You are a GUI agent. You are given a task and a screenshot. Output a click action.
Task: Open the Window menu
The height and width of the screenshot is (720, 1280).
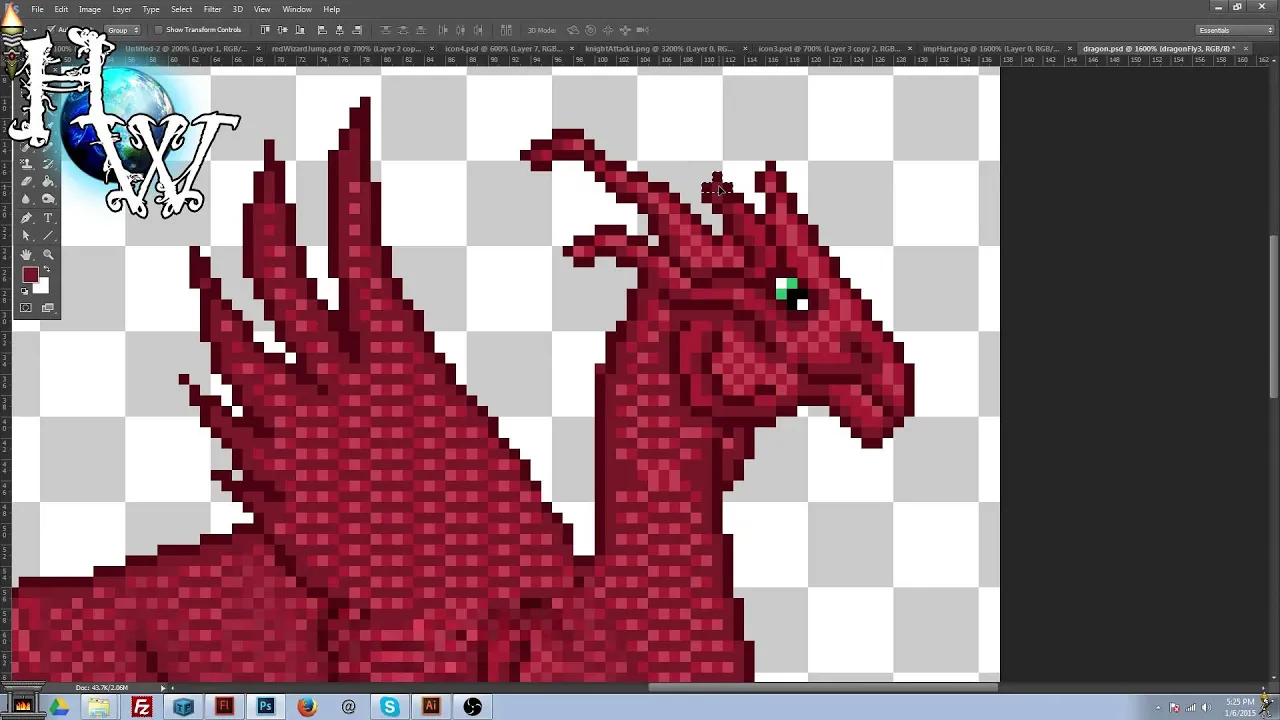(x=297, y=9)
